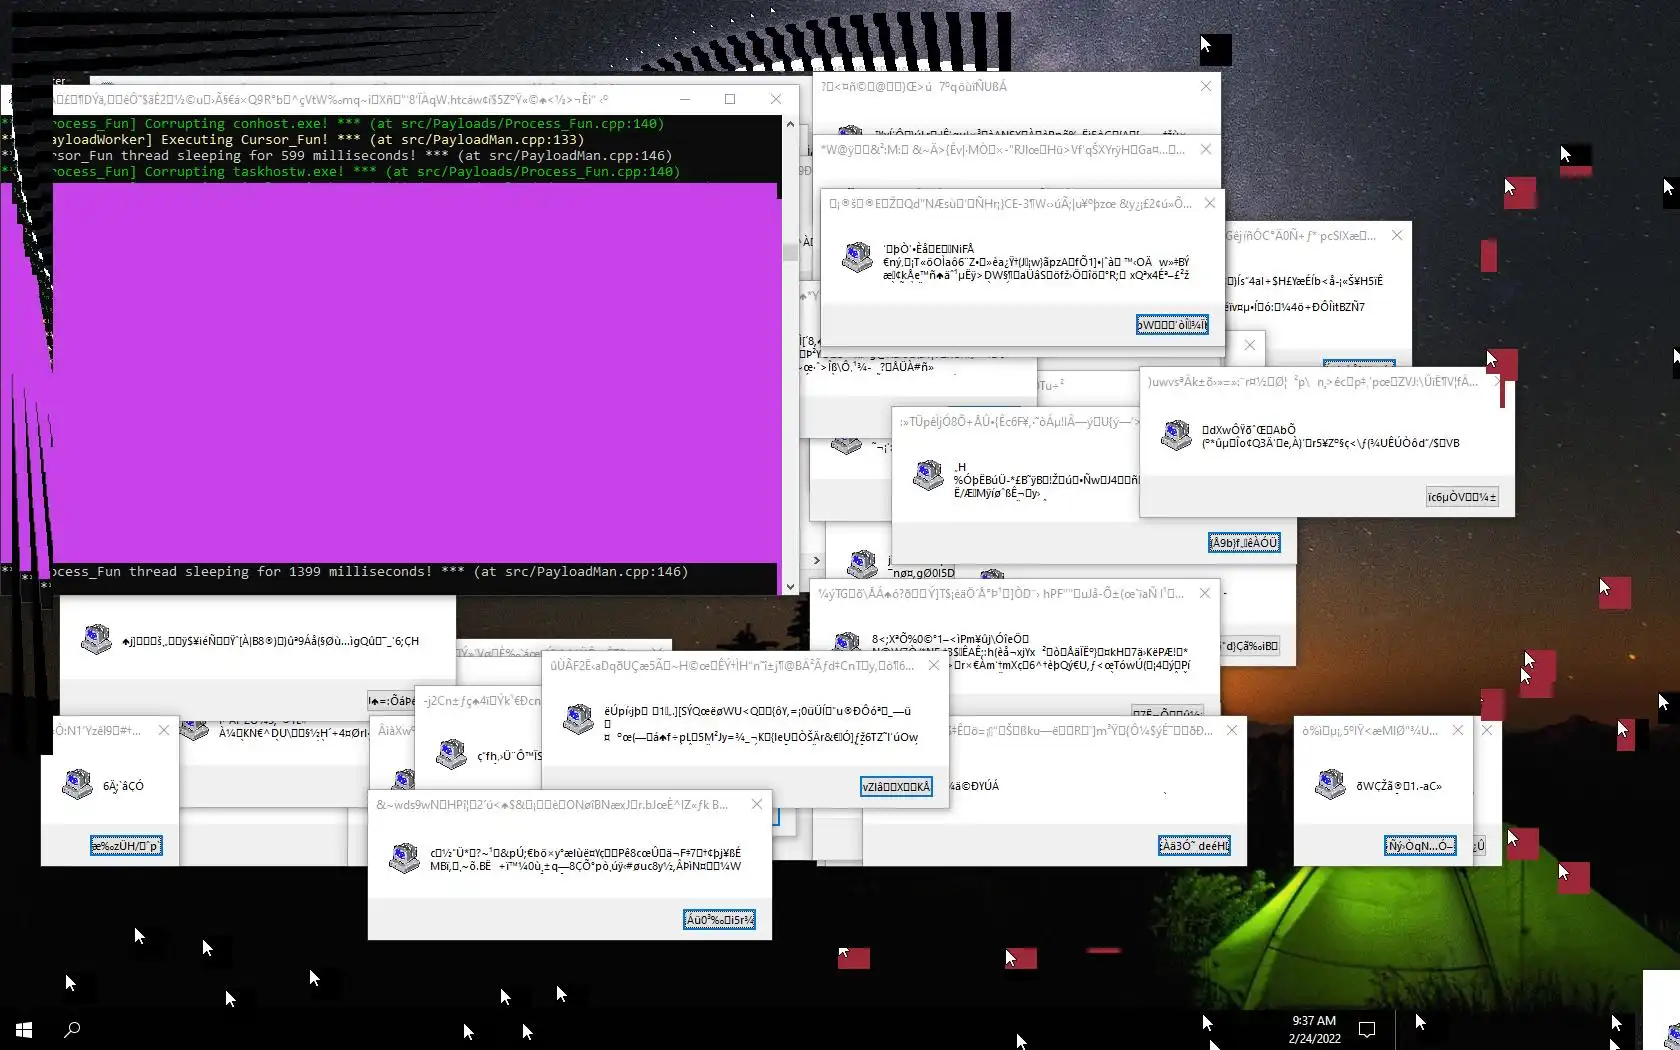Screen dimensions: 1680x1050
Task: Click the 'ðWÇŽã' message text
Action: tap(1399, 786)
